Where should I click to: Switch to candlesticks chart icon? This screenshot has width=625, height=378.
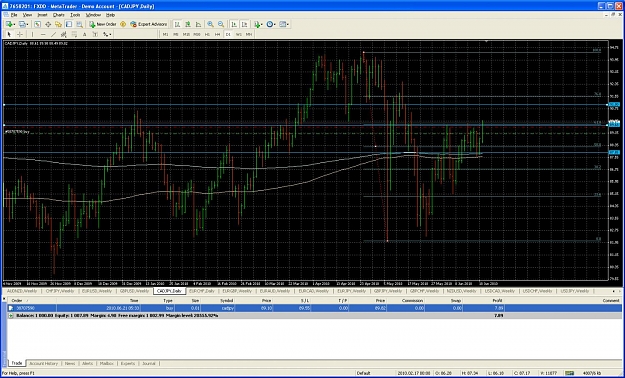(188, 24)
